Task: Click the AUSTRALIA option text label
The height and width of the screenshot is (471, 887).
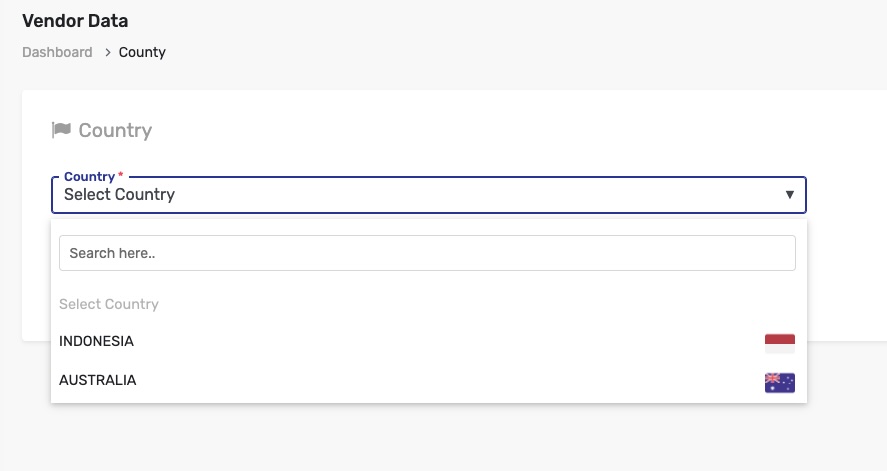Action: coord(97,380)
